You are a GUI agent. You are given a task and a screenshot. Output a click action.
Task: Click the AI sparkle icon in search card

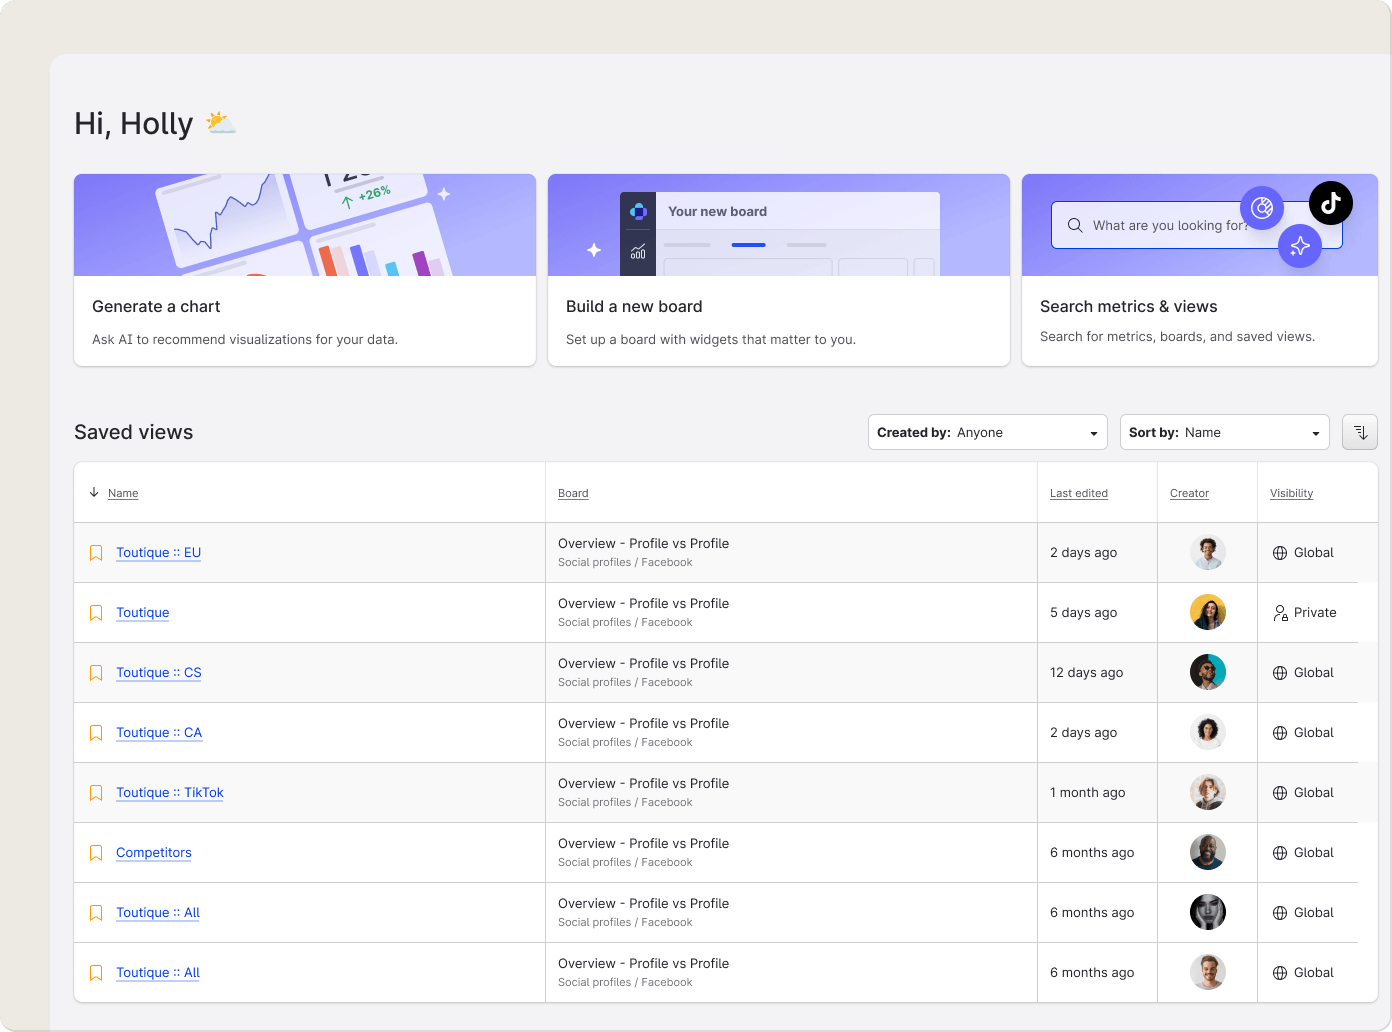(x=1300, y=246)
